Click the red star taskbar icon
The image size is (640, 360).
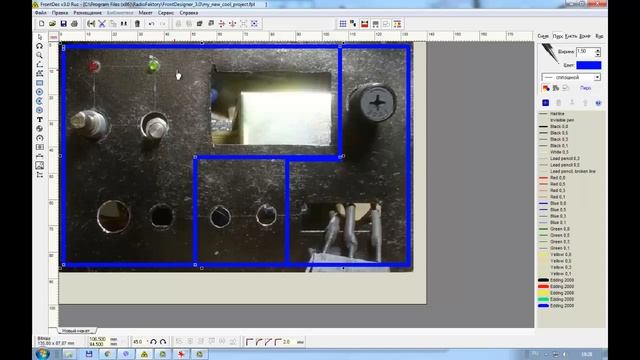pos(181,354)
